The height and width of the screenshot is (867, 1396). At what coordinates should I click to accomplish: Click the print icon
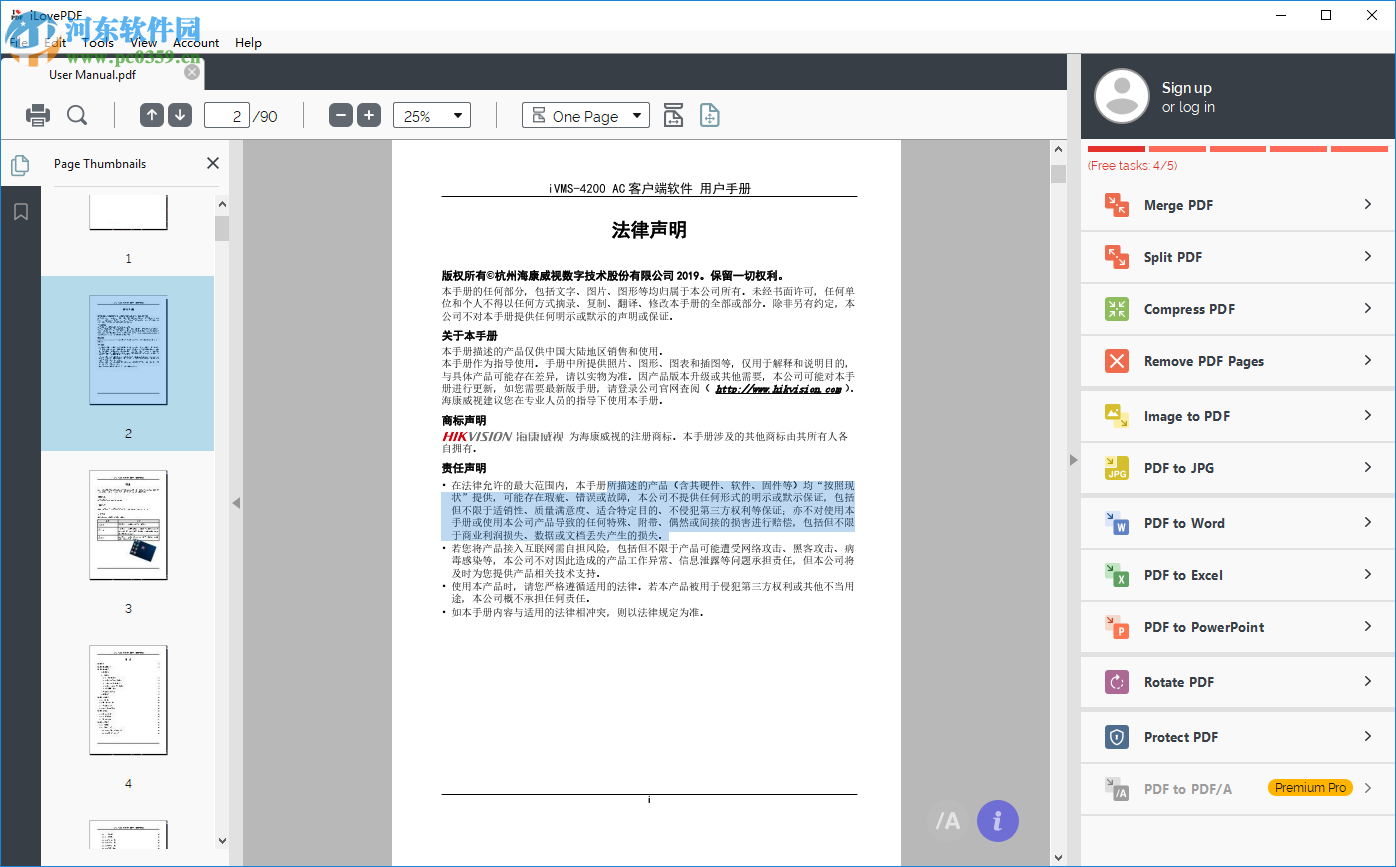[37, 115]
